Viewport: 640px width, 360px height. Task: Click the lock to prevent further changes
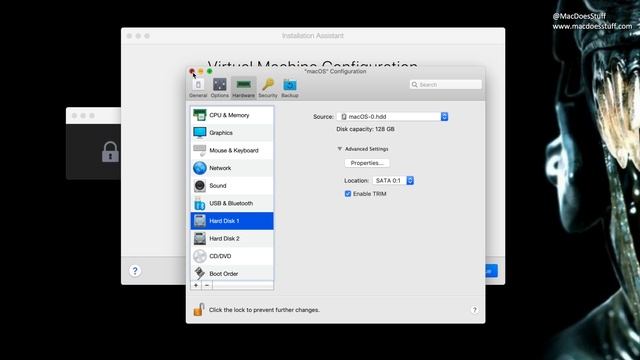[x=198, y=310]
